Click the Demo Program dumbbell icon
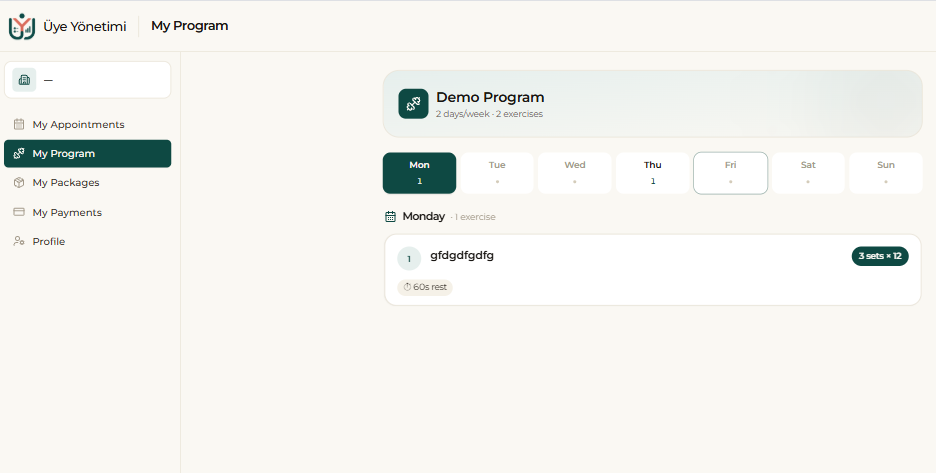 coord(413,104)
